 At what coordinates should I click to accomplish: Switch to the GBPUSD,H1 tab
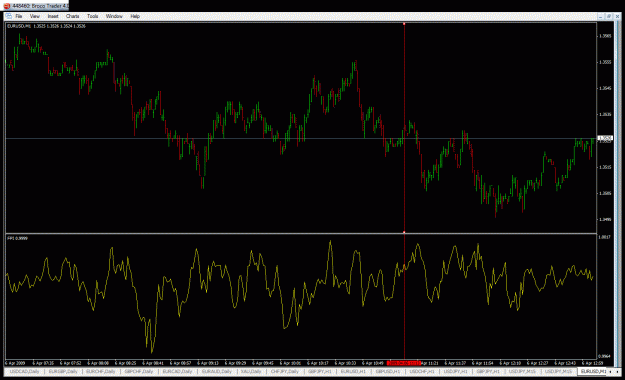(387, 372)
